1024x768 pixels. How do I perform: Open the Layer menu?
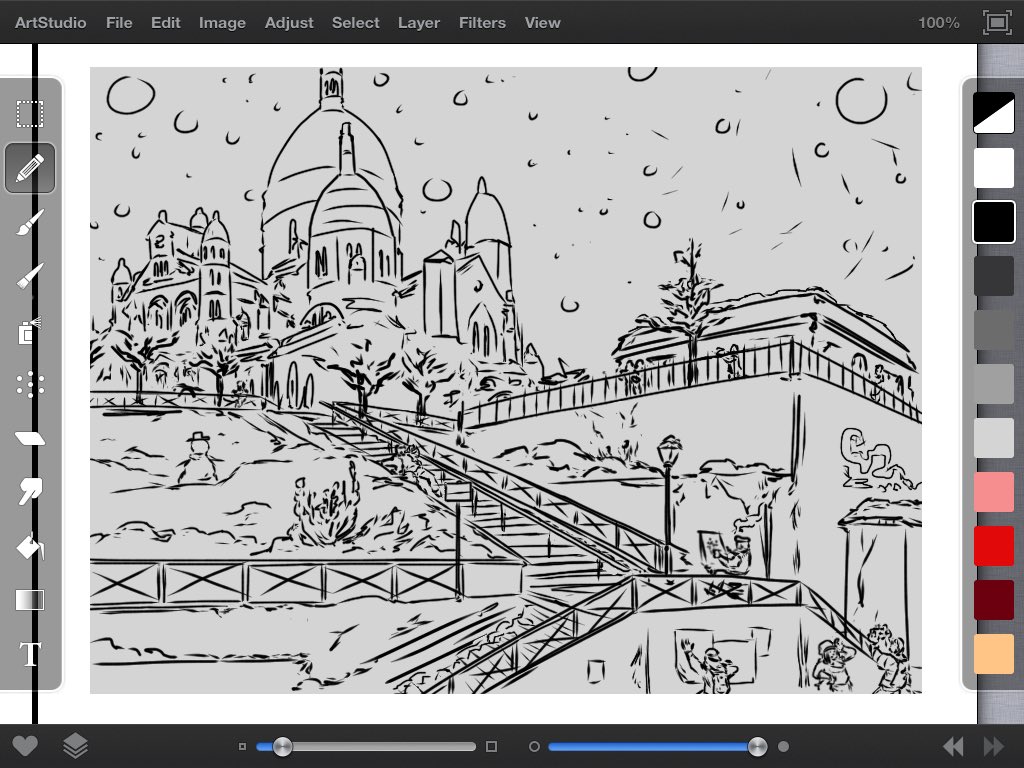click(419, 23)
